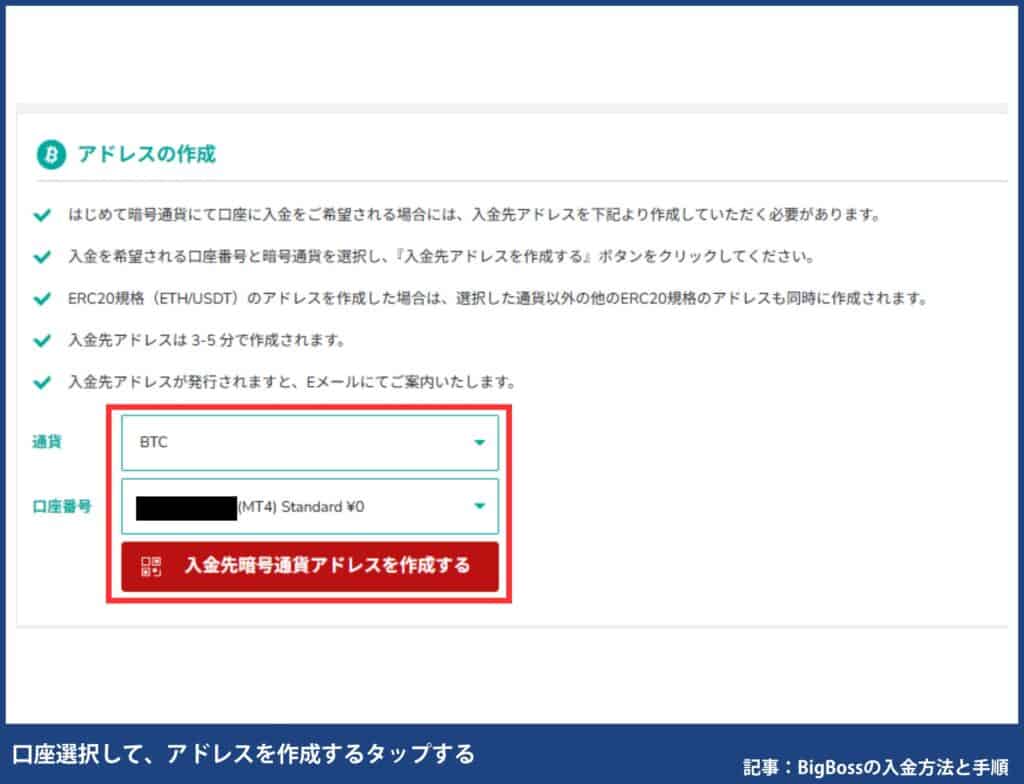Click the arrow on account number selector

click(x=479, y=506)
